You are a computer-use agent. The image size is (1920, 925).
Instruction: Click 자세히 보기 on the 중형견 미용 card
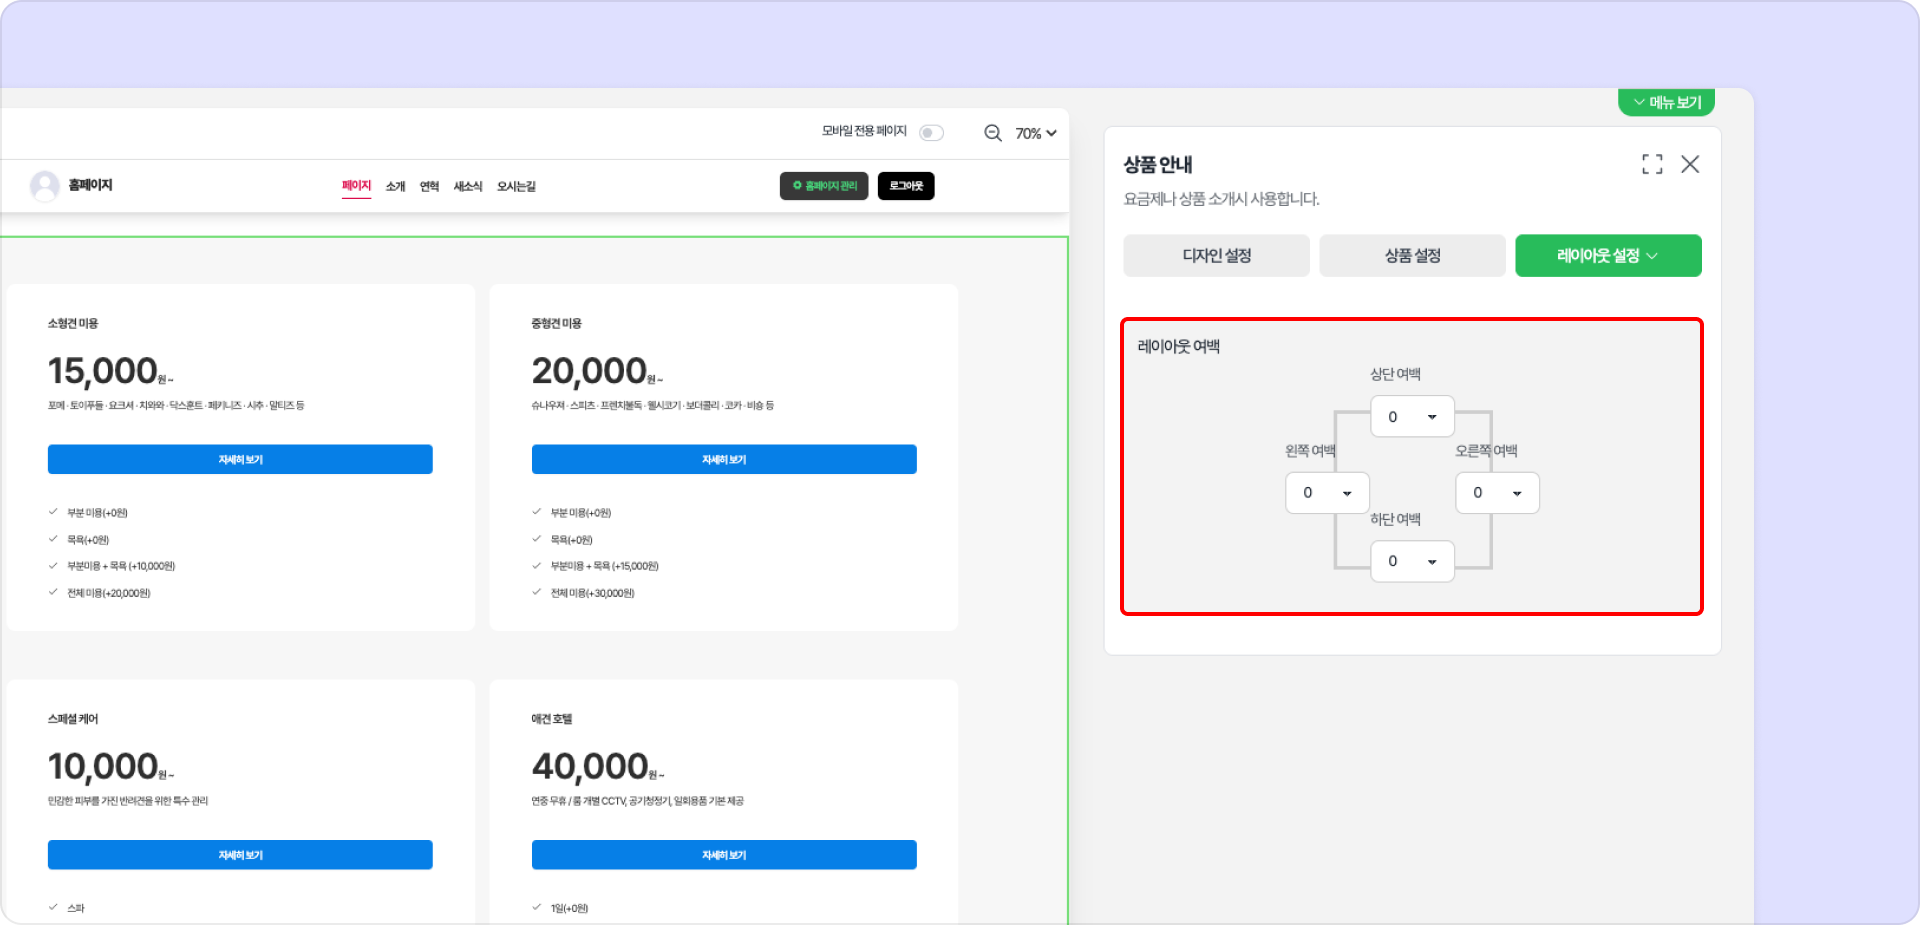point(724,459)
